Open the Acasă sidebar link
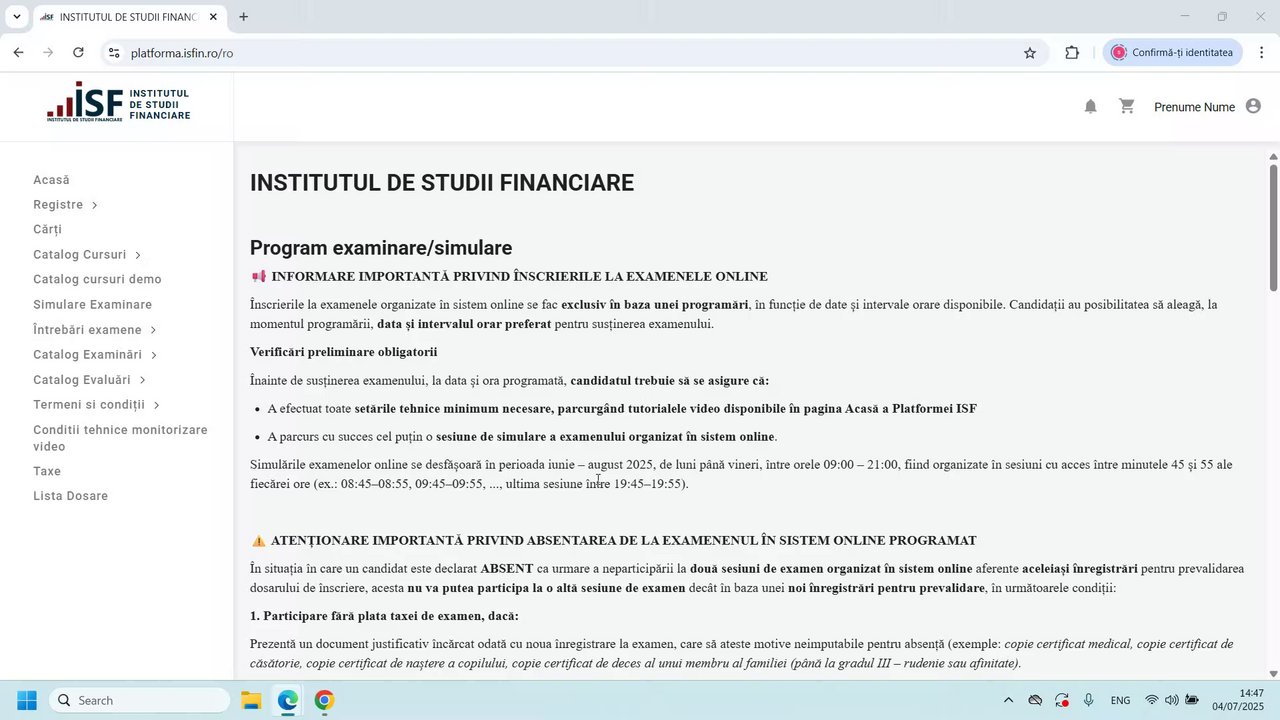The width and height of the screenshot is (1280, 720). click(x=51, y=180)
